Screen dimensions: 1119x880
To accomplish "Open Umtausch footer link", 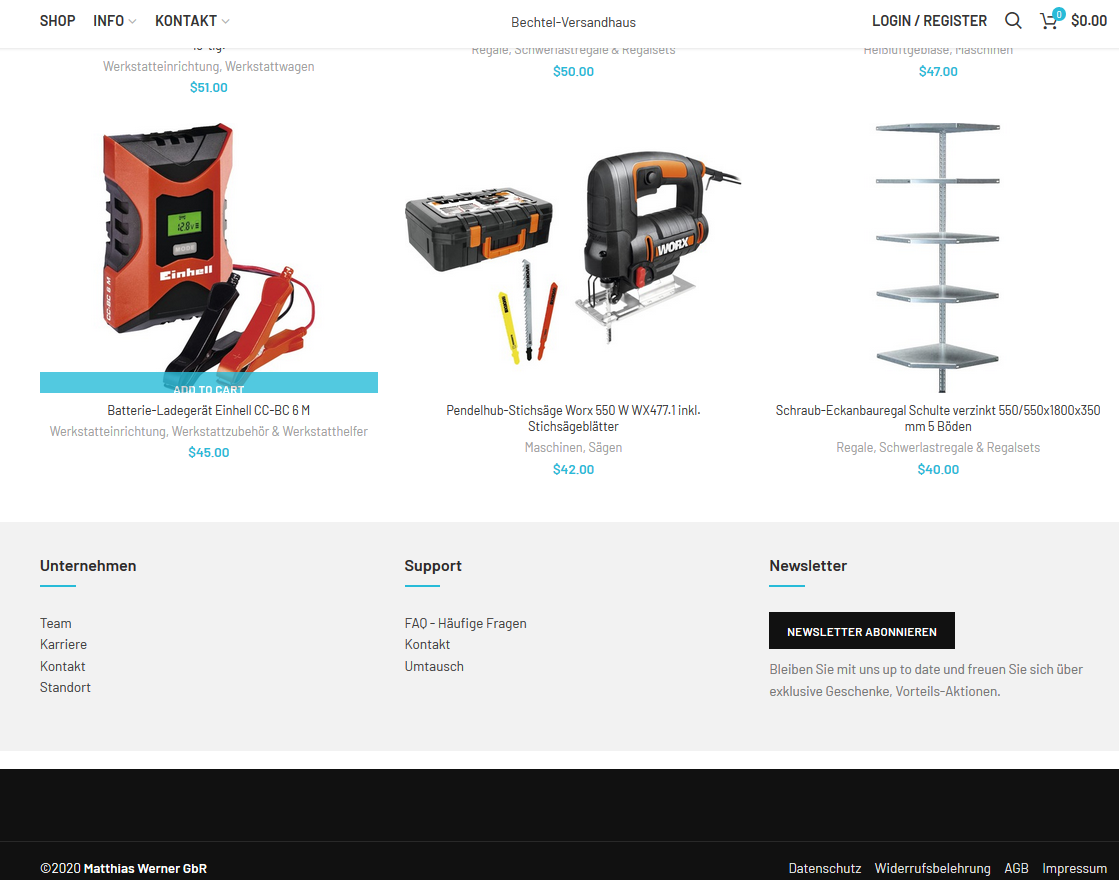I will (x=434, y=667).
